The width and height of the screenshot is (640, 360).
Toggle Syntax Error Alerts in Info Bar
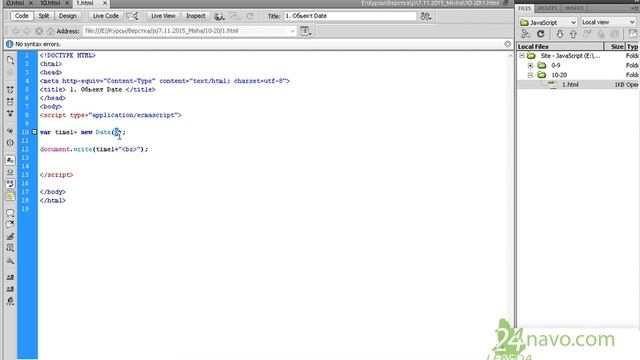point(10,196)
